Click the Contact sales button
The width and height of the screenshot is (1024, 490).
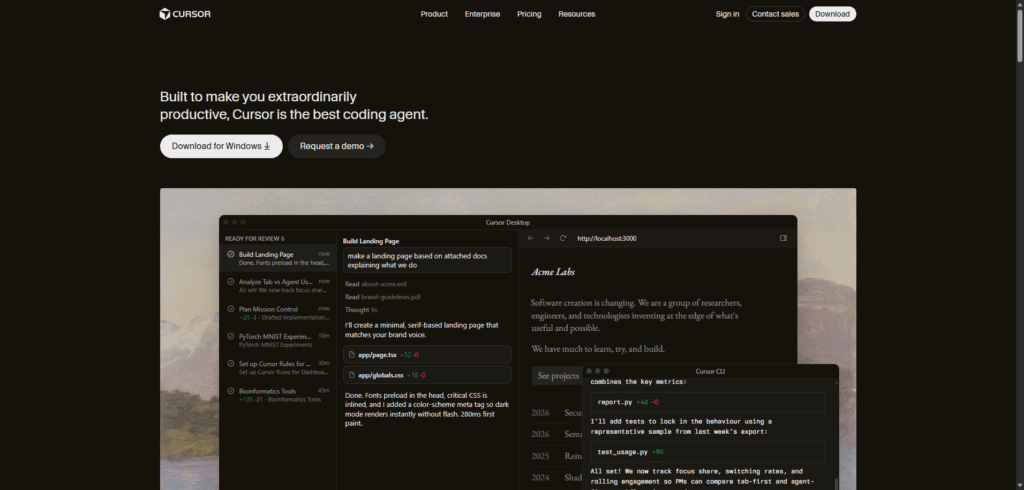(x=775, y=14)
